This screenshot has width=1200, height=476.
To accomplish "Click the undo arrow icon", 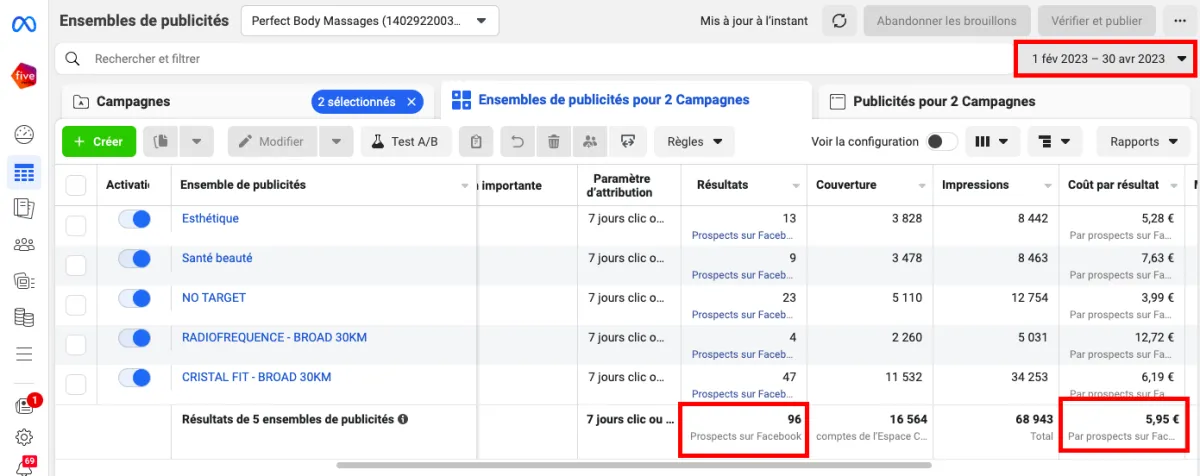I will (517, 142).
